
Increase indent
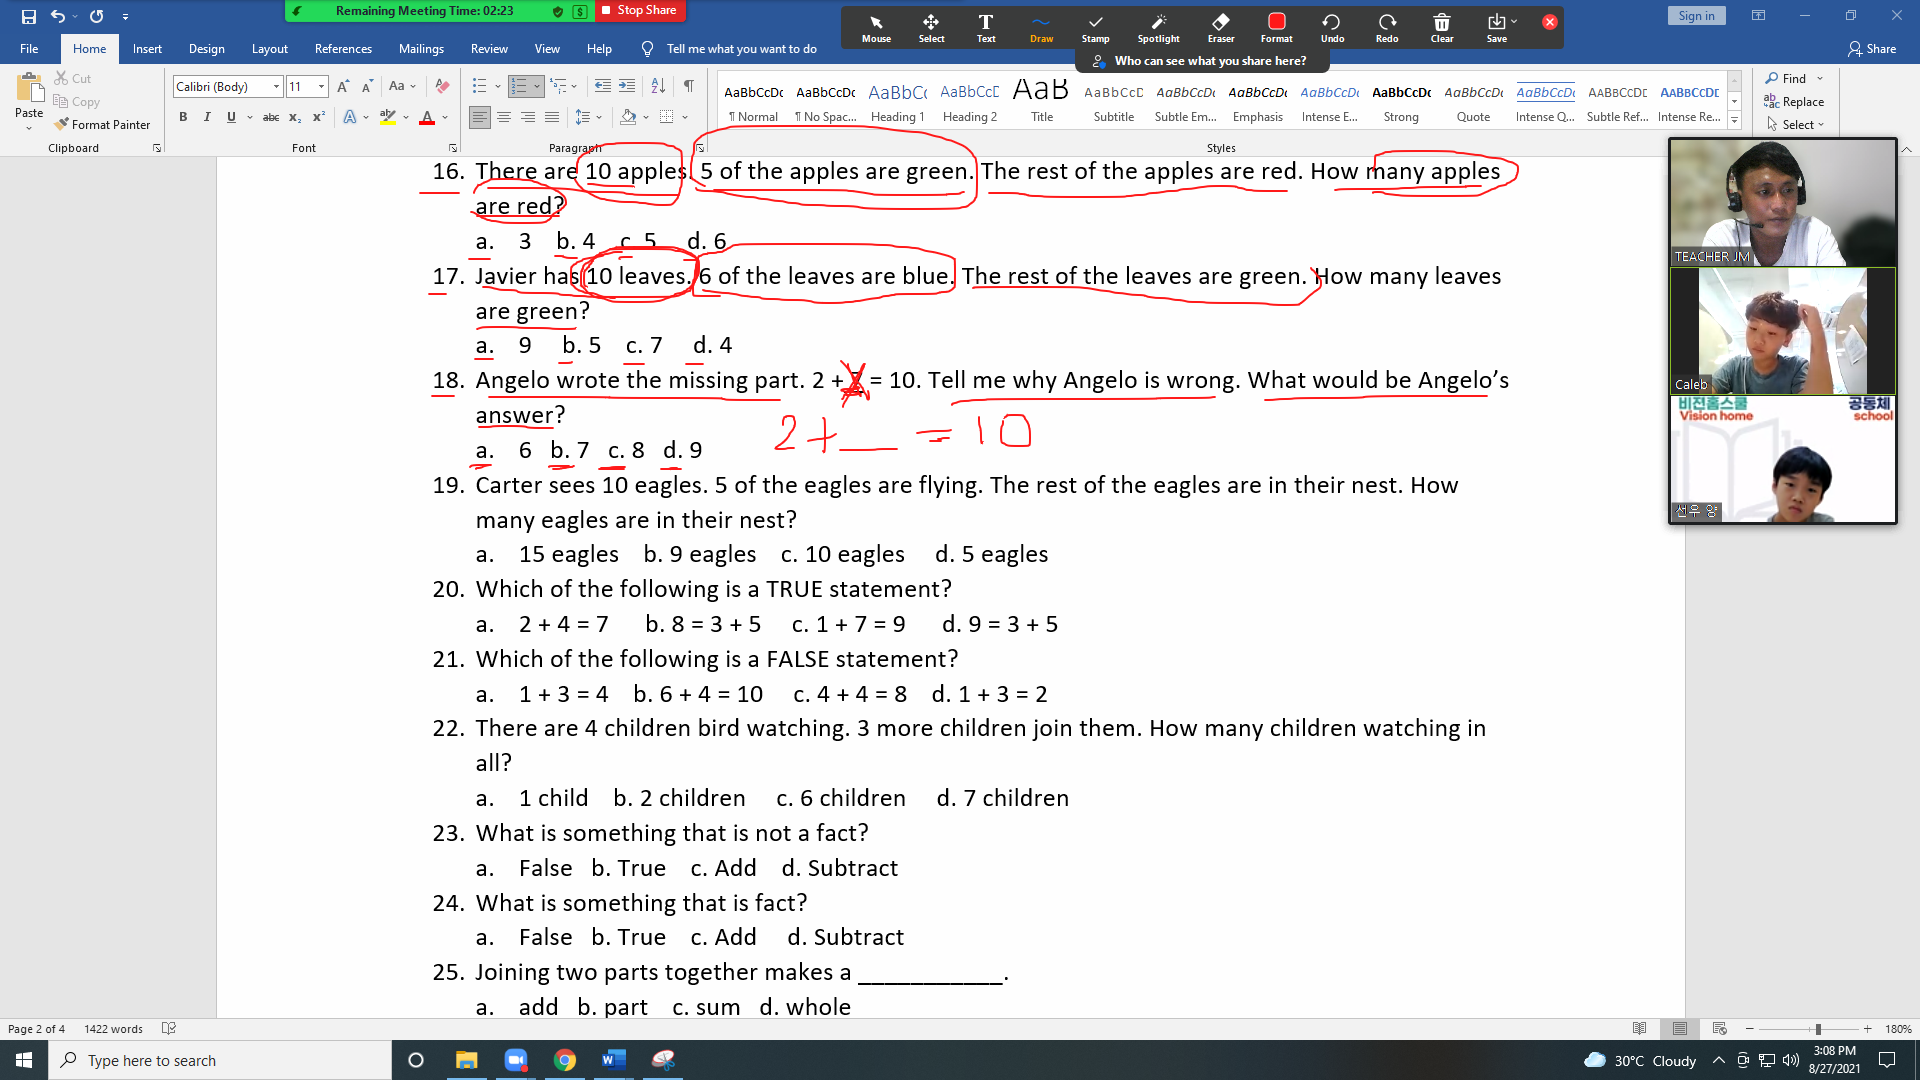[x=627, y=86]
